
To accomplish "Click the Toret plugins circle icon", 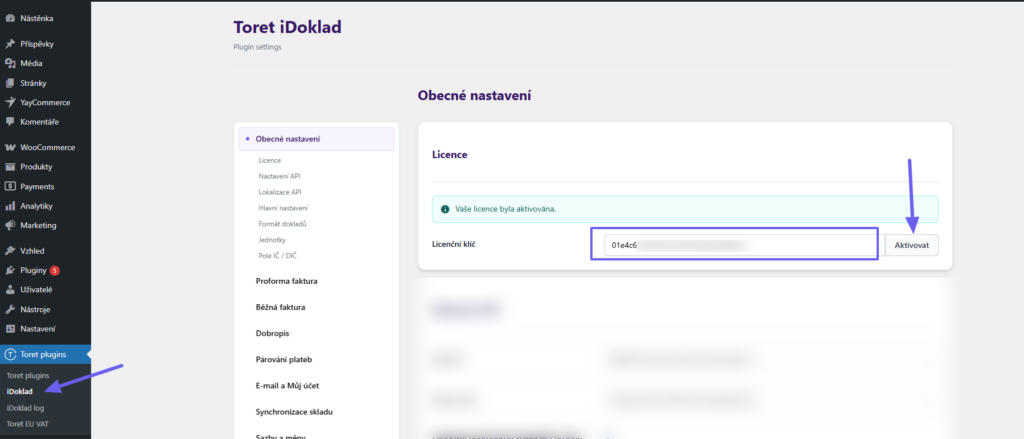I will pyautogui.click(x=10, y=355).
